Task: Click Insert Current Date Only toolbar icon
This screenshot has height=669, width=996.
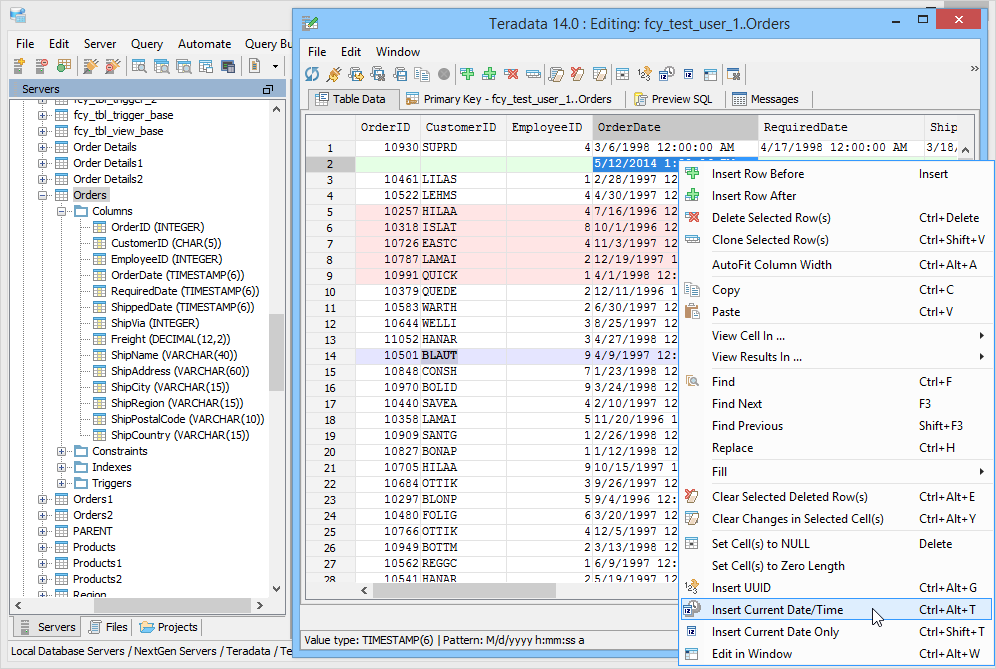Action: (689, 74)
